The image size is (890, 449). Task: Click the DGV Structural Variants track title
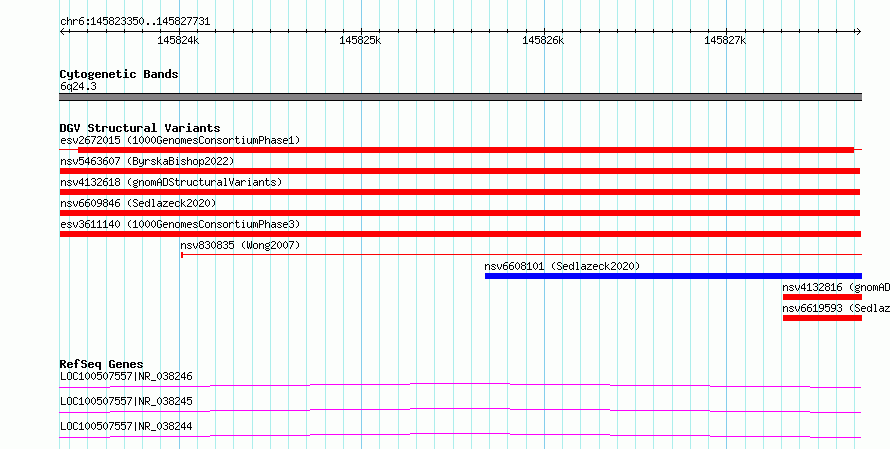pos(140,128)
